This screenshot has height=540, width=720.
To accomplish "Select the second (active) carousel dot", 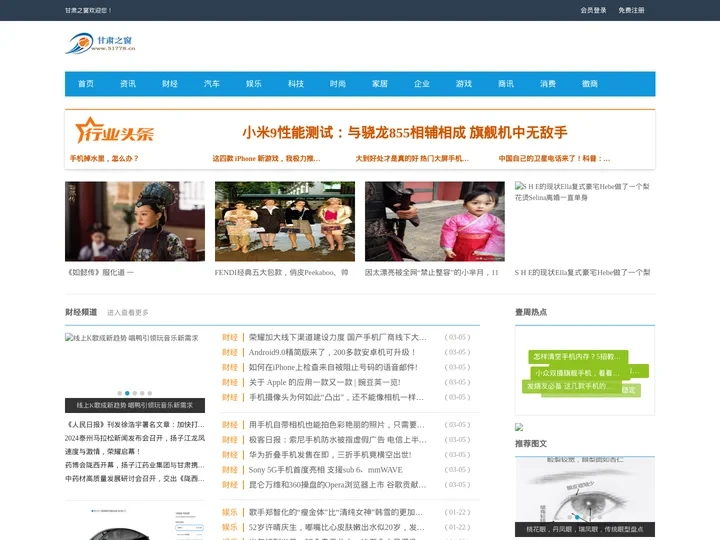I will tap(127, 393).
